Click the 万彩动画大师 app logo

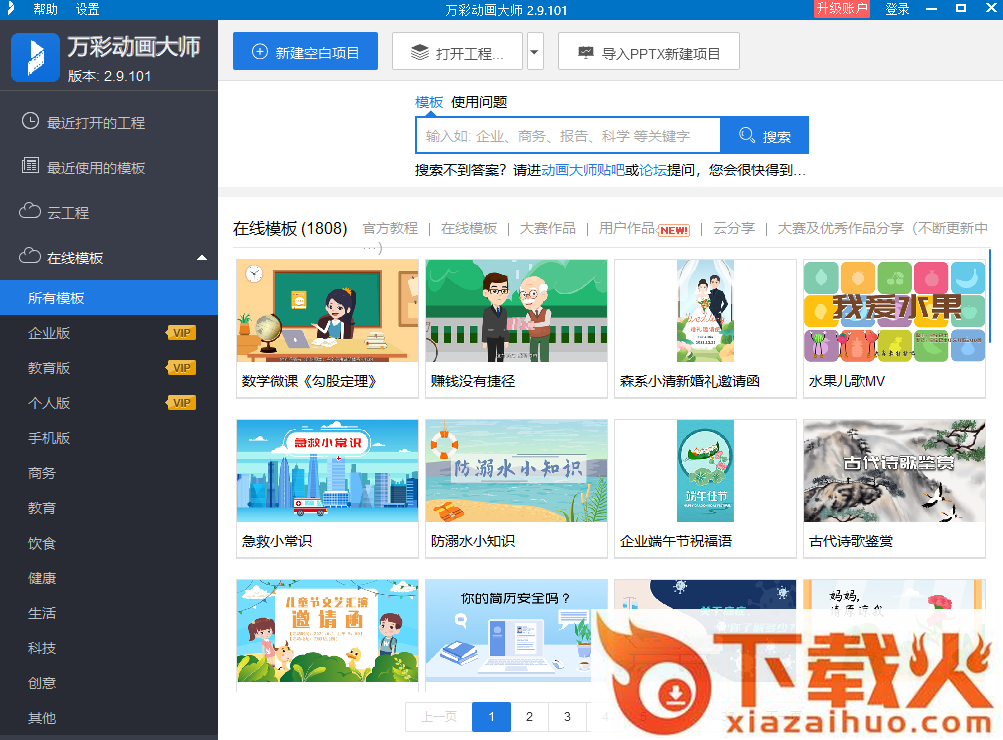(35, 57)
